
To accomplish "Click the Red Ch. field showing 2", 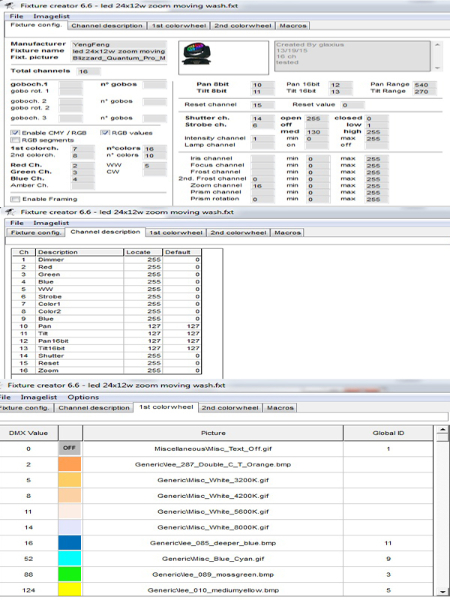I will pyautogui.click(x=83, y=165).
